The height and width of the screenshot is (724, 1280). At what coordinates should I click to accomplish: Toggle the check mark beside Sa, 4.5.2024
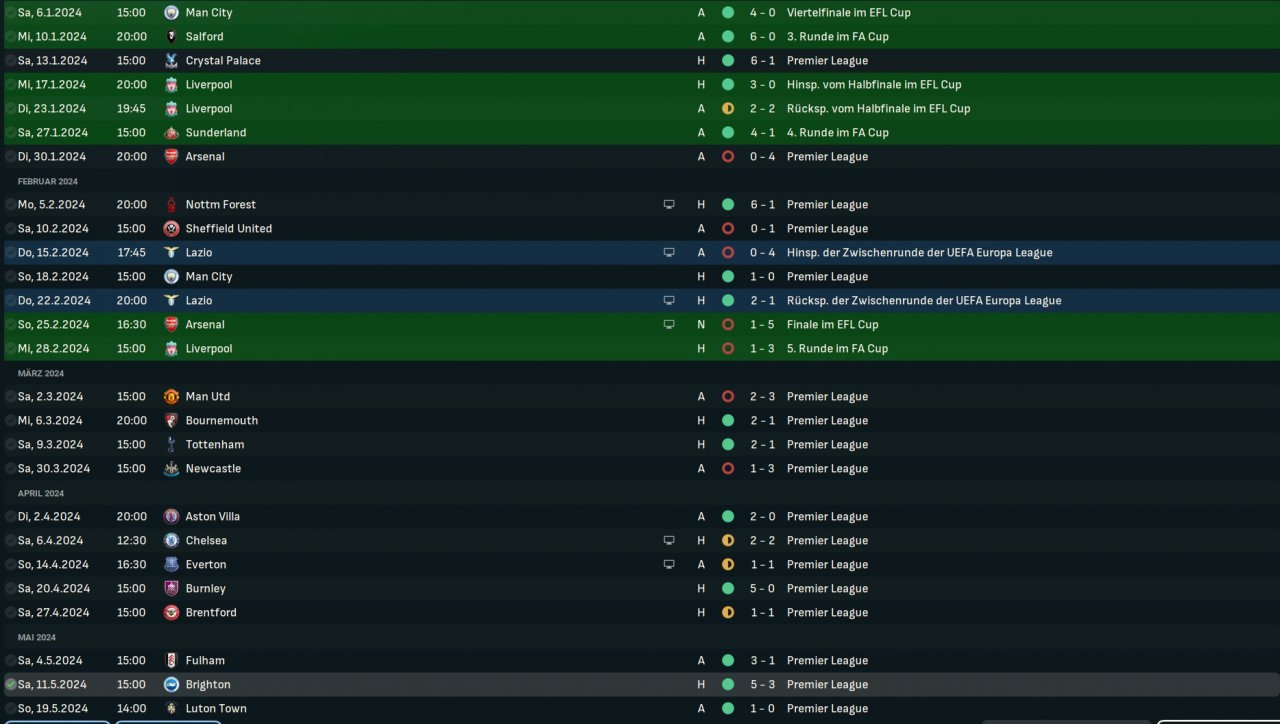(x=10, y=660)
